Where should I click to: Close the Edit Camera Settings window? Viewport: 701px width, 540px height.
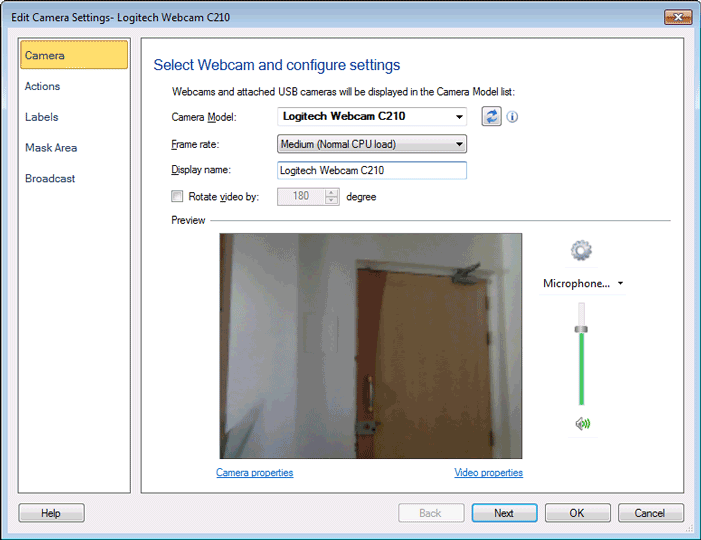tap(678, 17)
